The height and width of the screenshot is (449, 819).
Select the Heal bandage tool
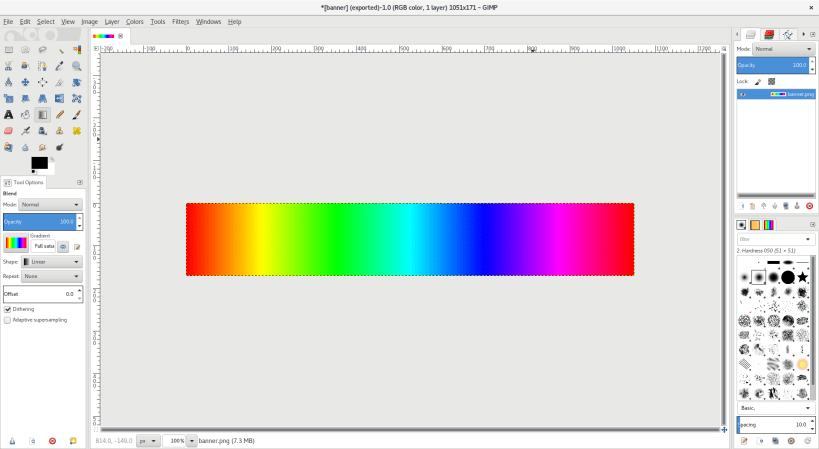coord(77,131)
